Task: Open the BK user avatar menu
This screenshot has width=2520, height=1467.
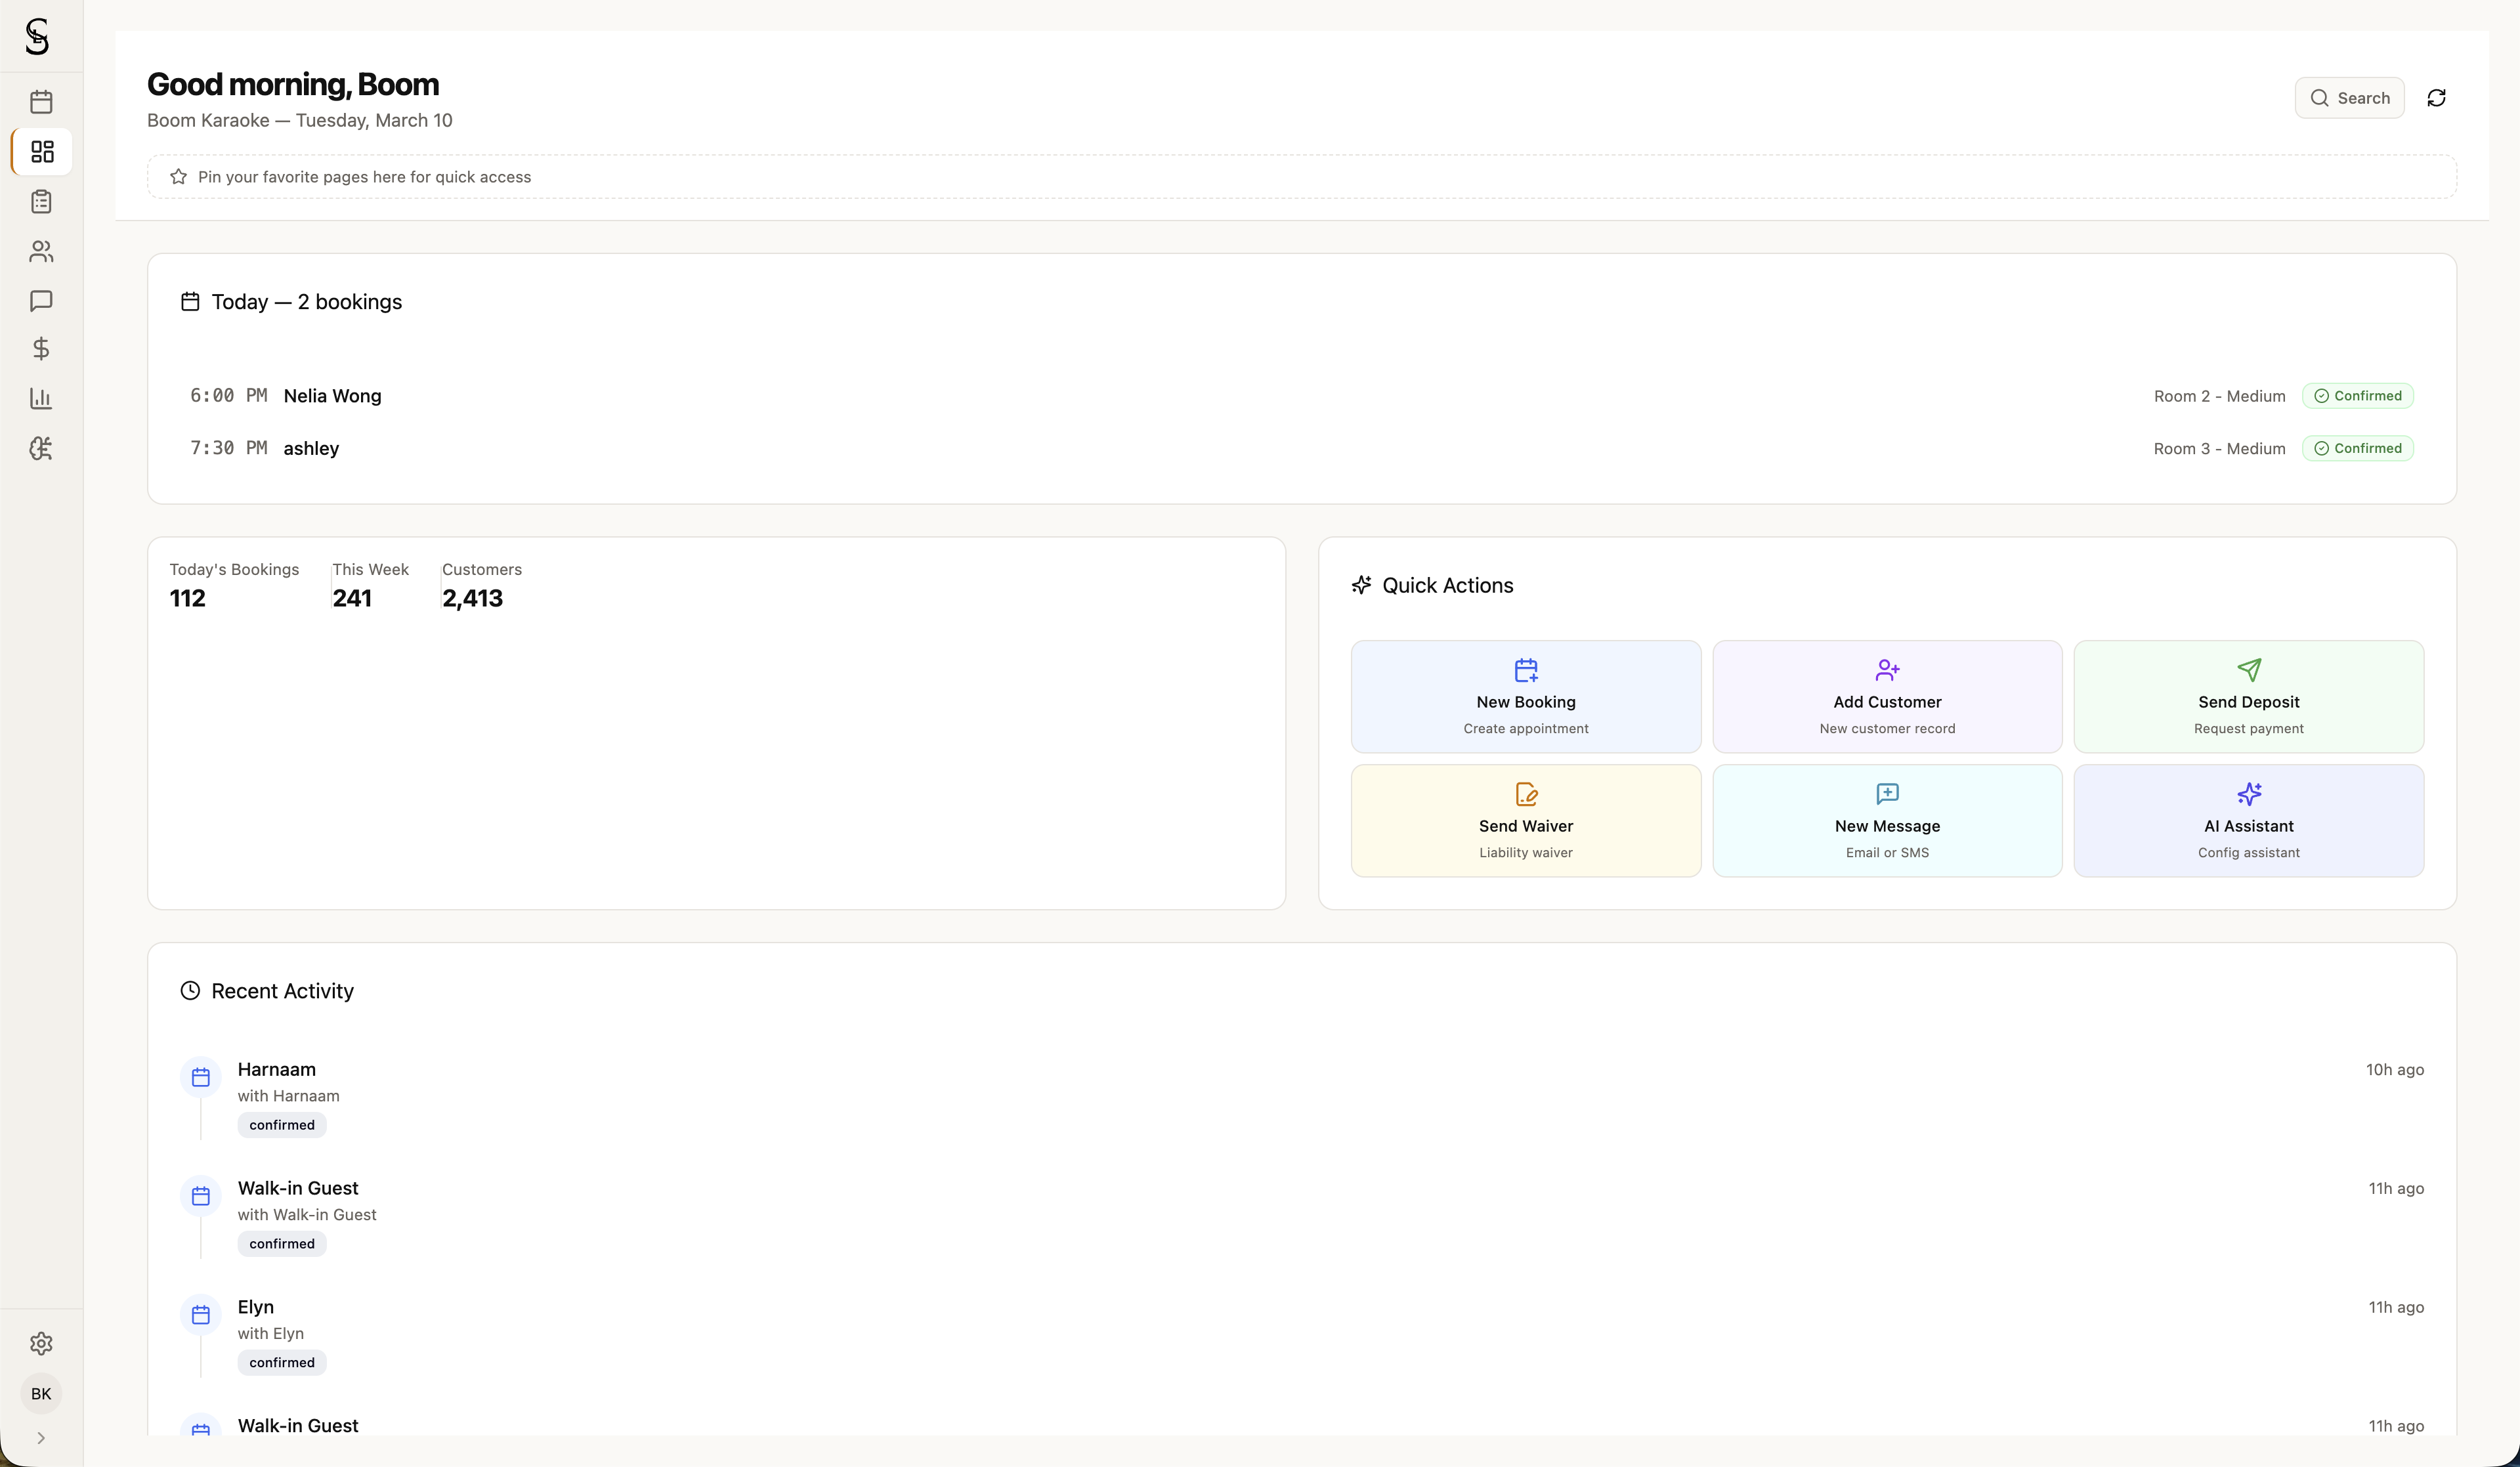Action: coord(41,1393)
